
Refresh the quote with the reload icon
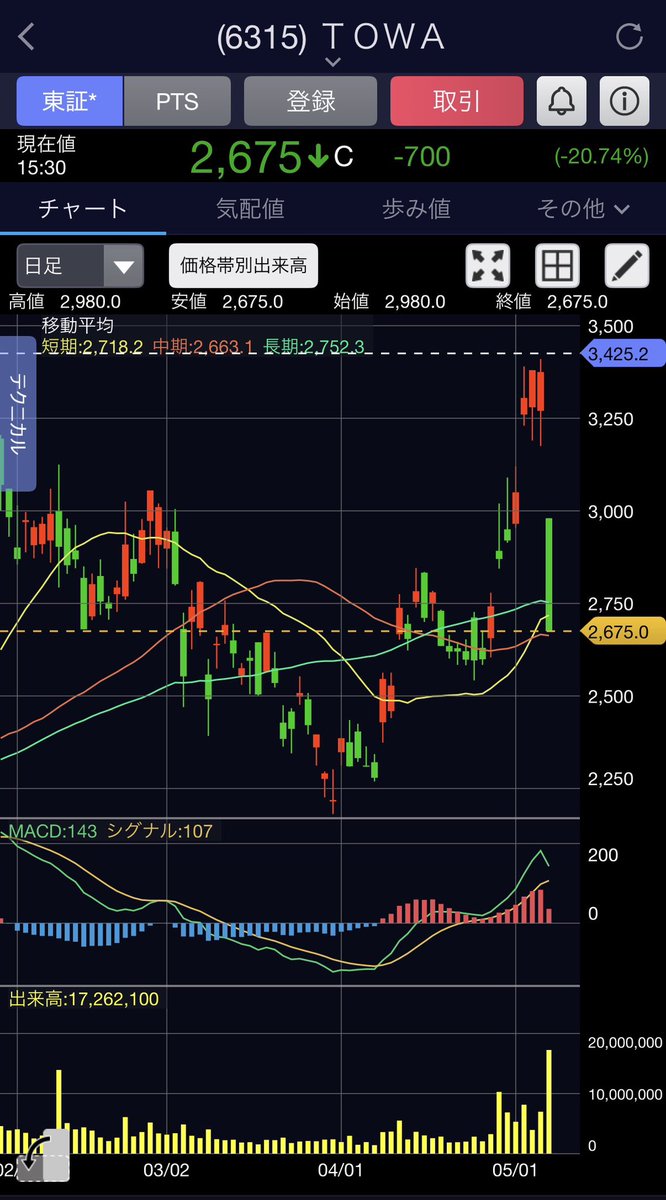tap(629, 38)
